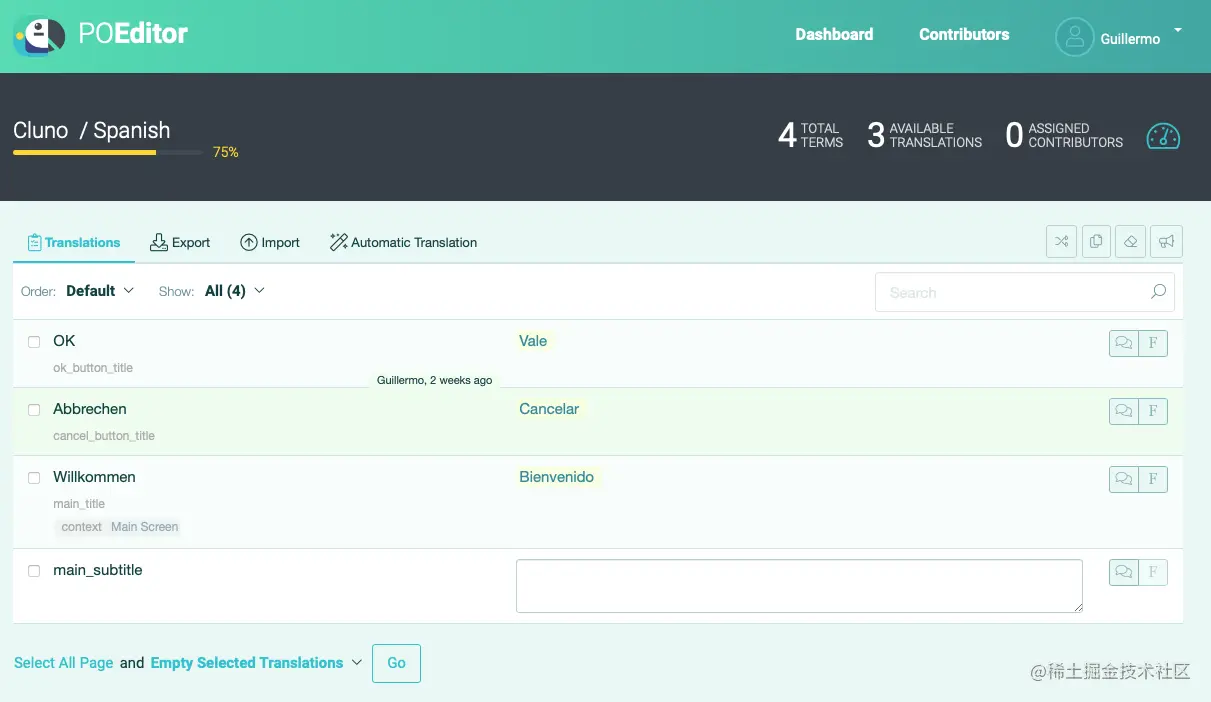Image resolution: width=1211 pixels, height=702 pixels.
Task: Click the cancel_button_title reference text
Action: click(x=104, y=436)
